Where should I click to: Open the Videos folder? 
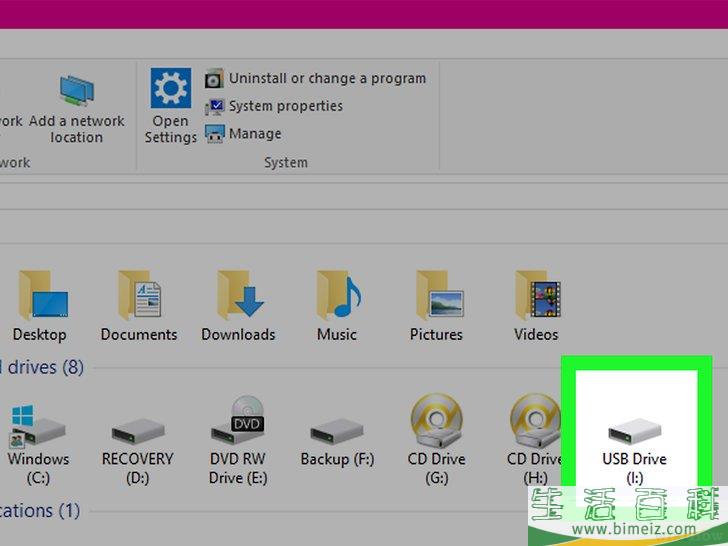click(x=536, y=298)
